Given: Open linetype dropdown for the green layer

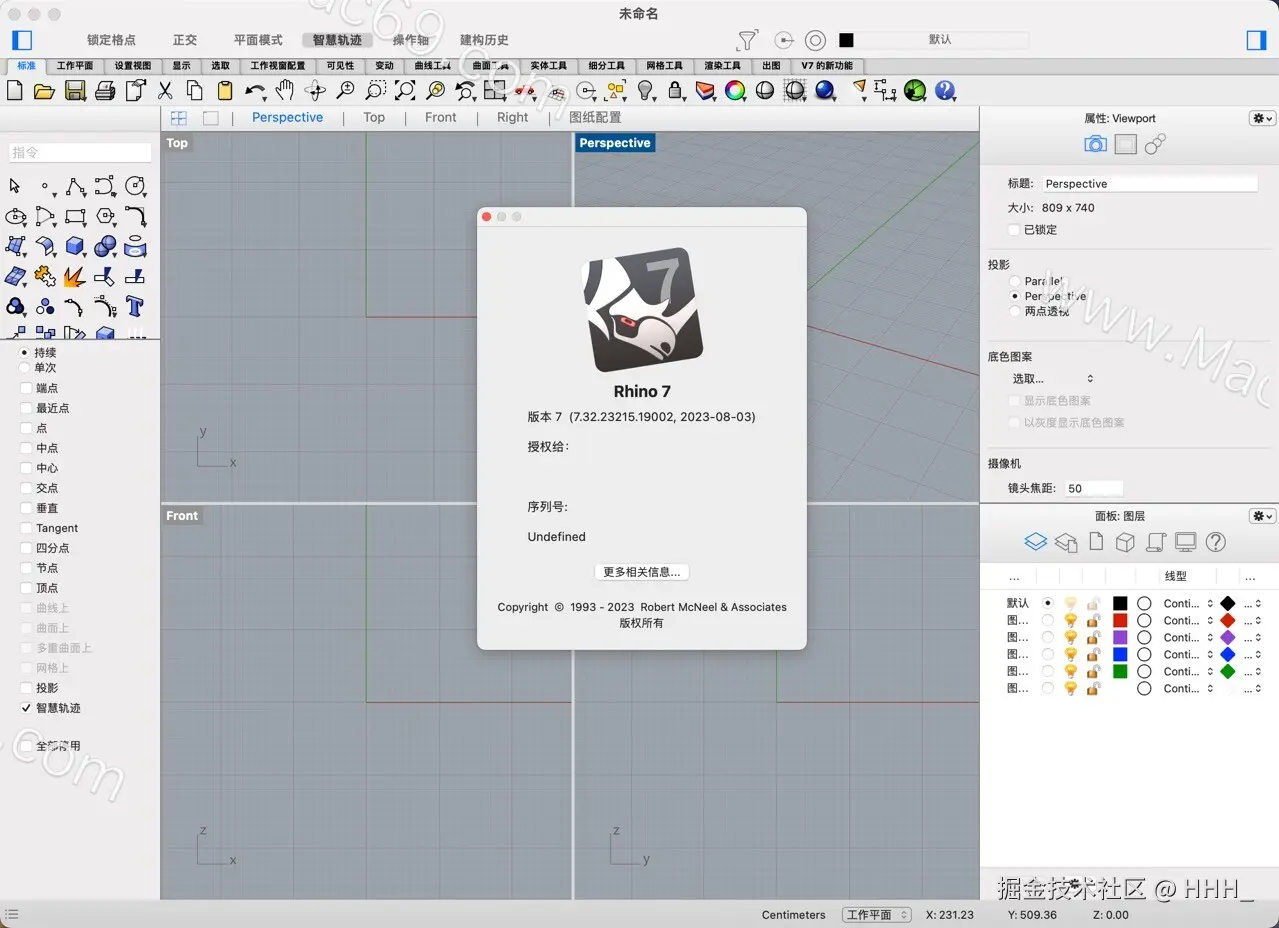Looking at the screenshot, I should [x=1188, y=672].
